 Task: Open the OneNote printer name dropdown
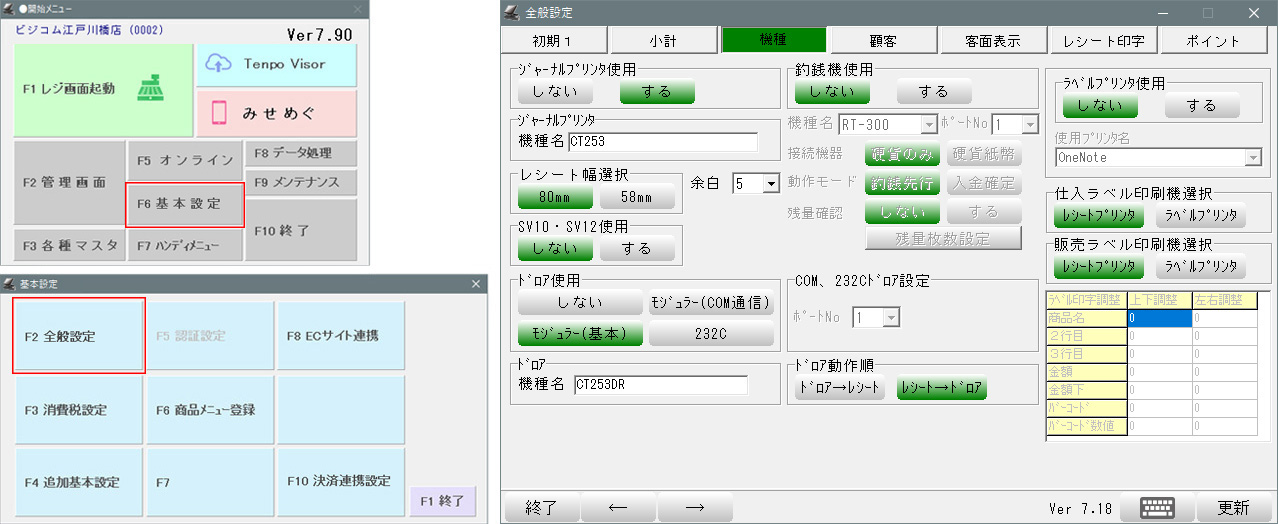coord(1252,158)
